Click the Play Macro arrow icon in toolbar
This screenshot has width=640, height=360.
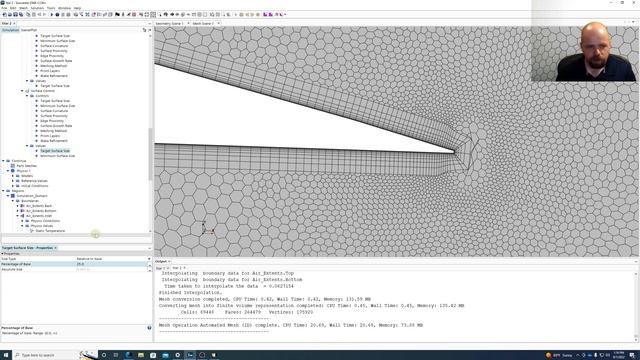point(52,14)
